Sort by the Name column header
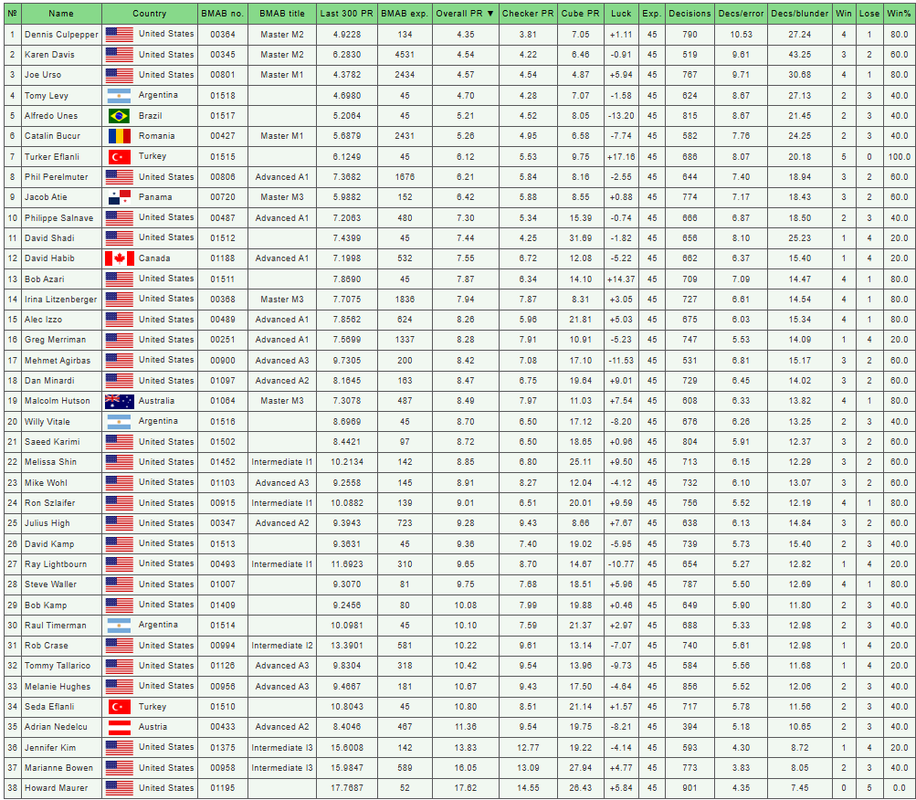916x800 pixels. point(61,13)
